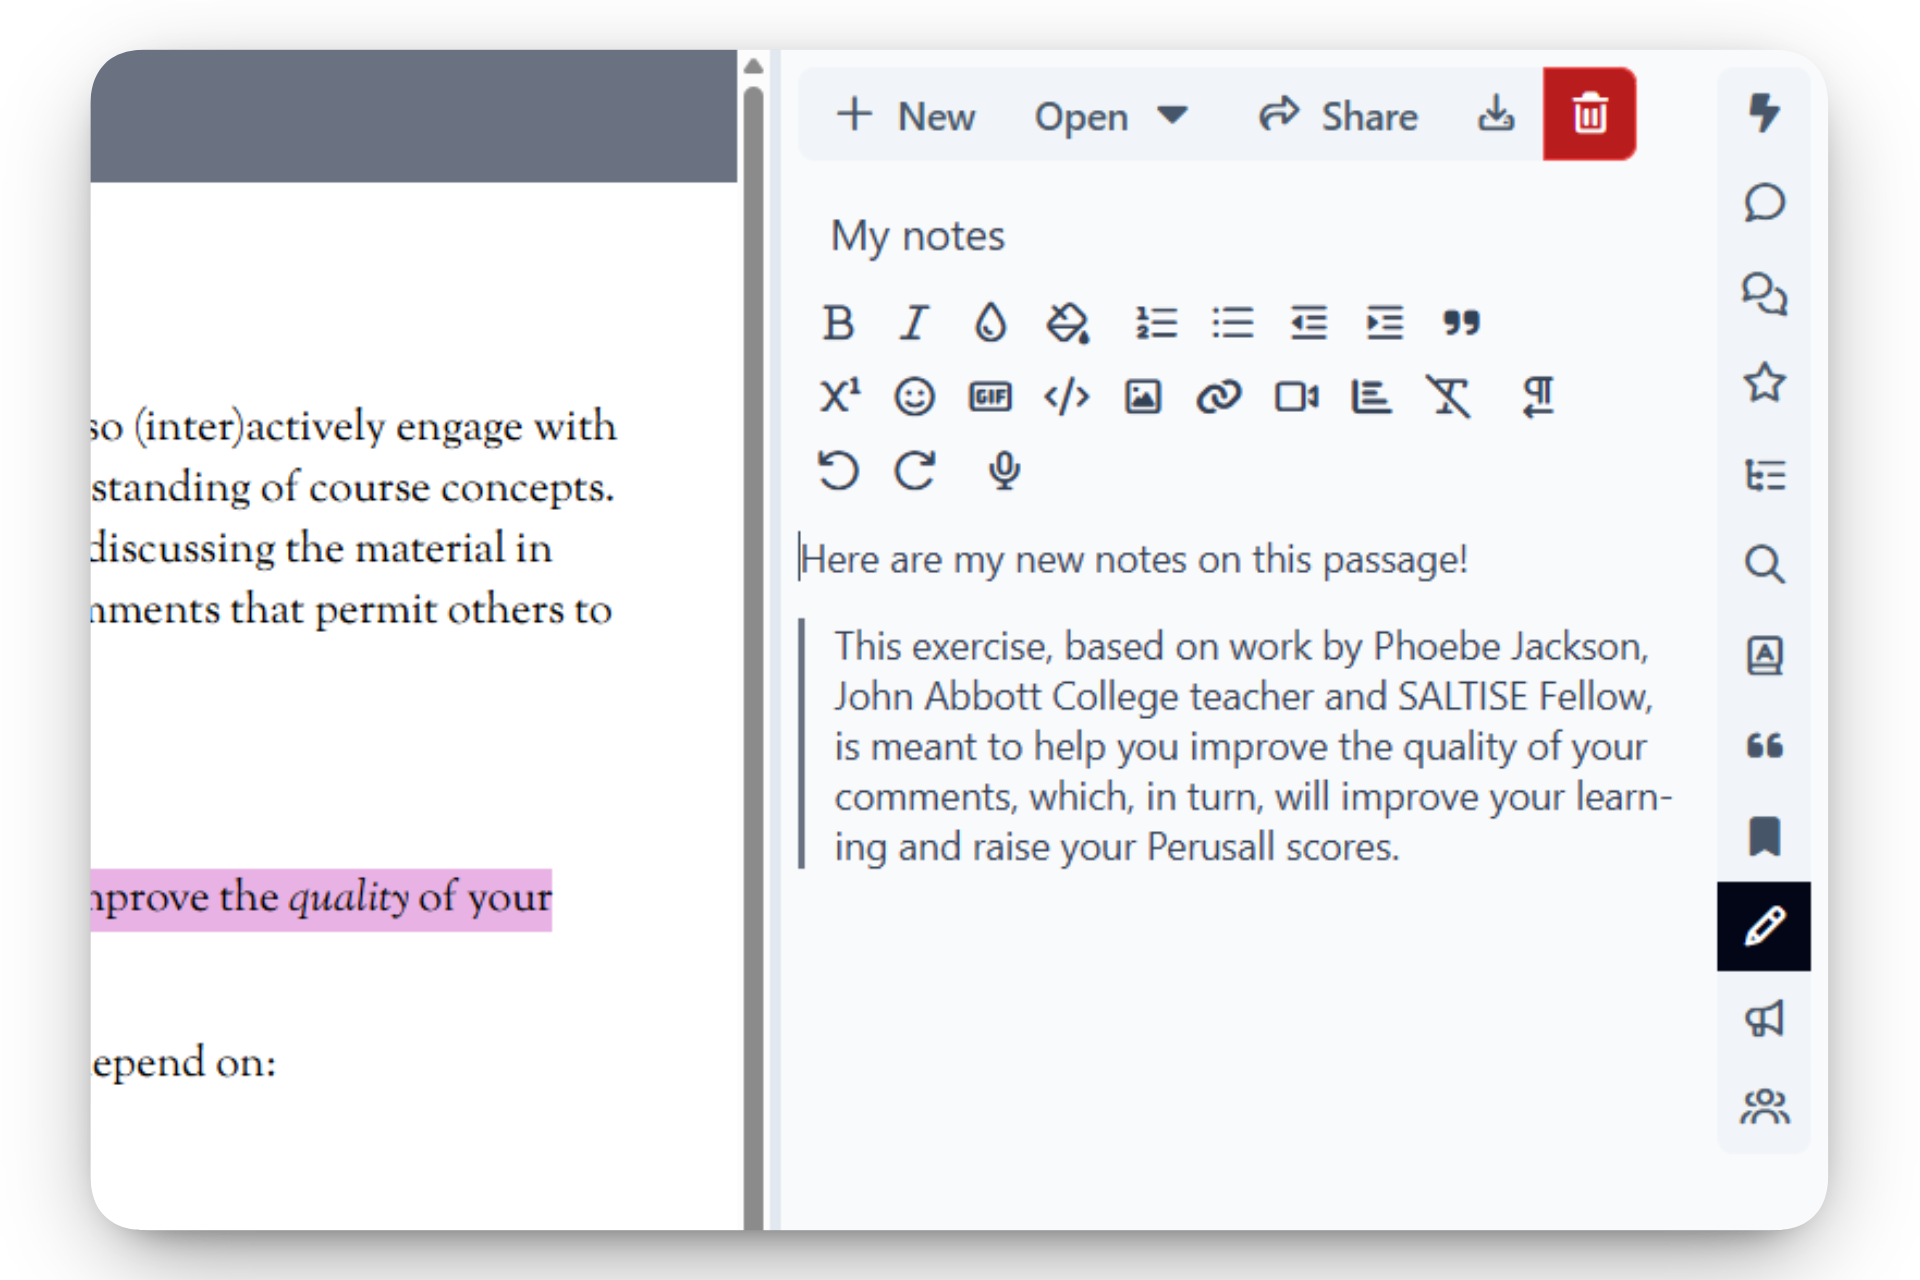
Task: Choose text color droplet icon
Action: point(990,323)
